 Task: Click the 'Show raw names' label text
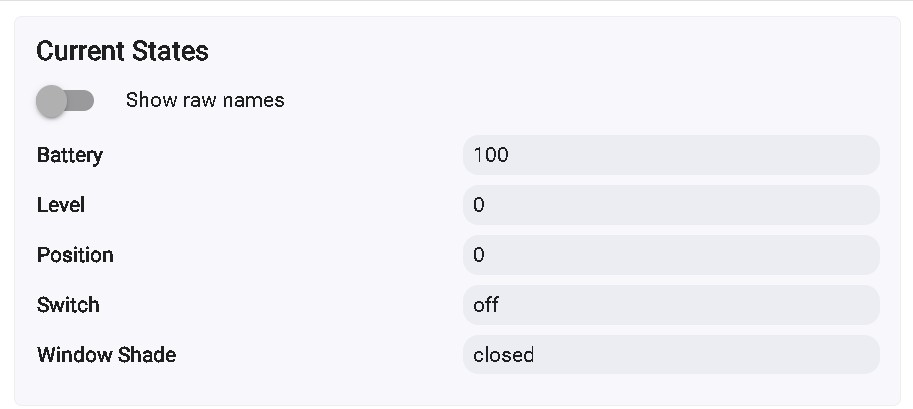point(205,100)
